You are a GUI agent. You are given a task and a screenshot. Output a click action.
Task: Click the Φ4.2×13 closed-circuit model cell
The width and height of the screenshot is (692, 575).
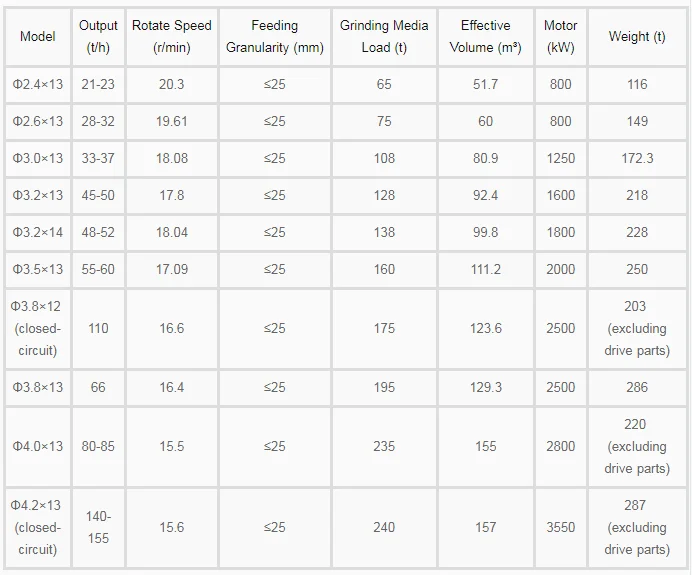click(x=38, y=527)
